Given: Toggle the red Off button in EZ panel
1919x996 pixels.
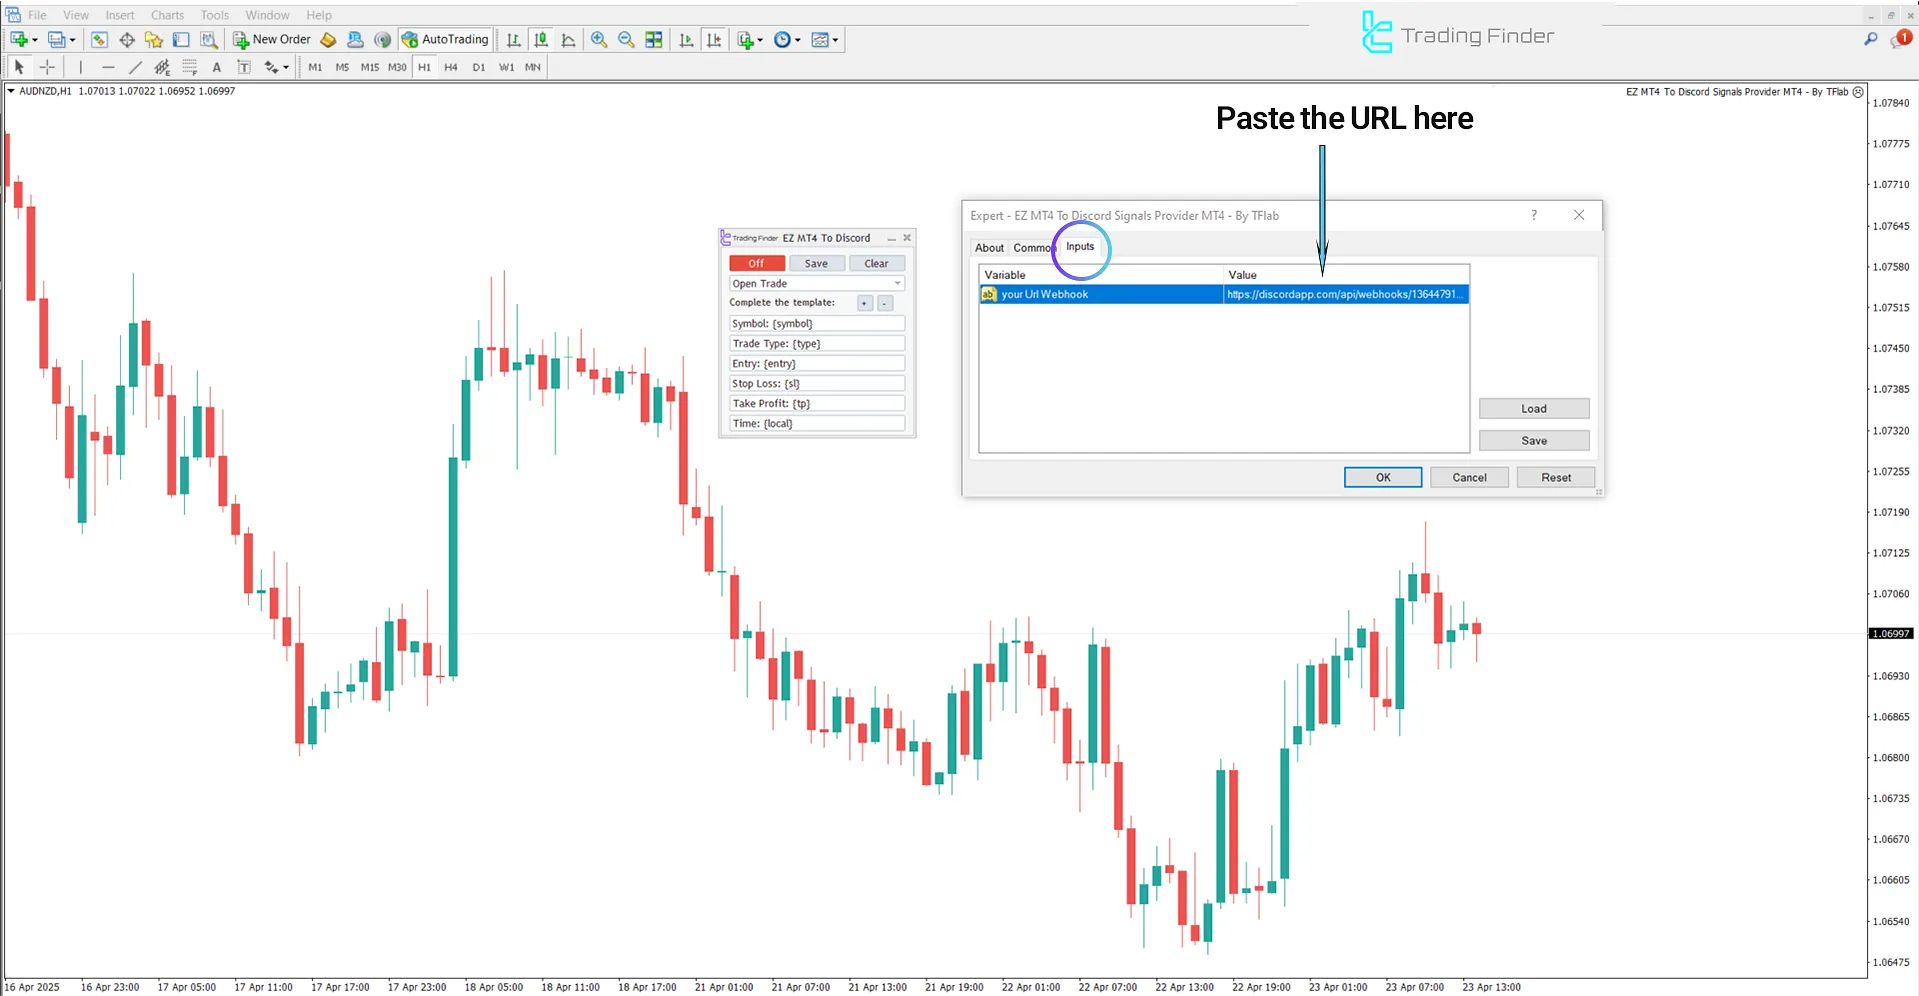Looking at the screenshot, I should point(757,264).
